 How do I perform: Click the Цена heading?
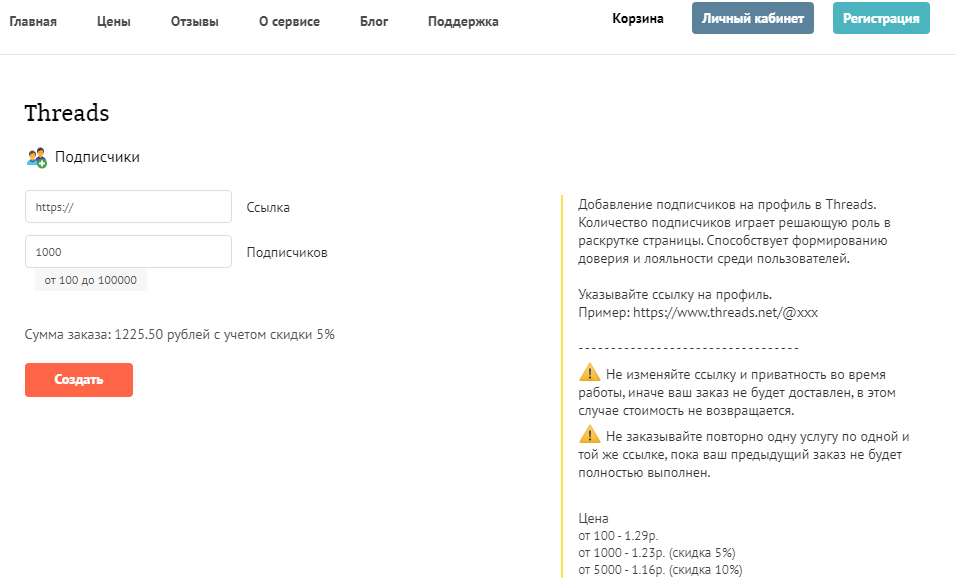tap(593, 518)
